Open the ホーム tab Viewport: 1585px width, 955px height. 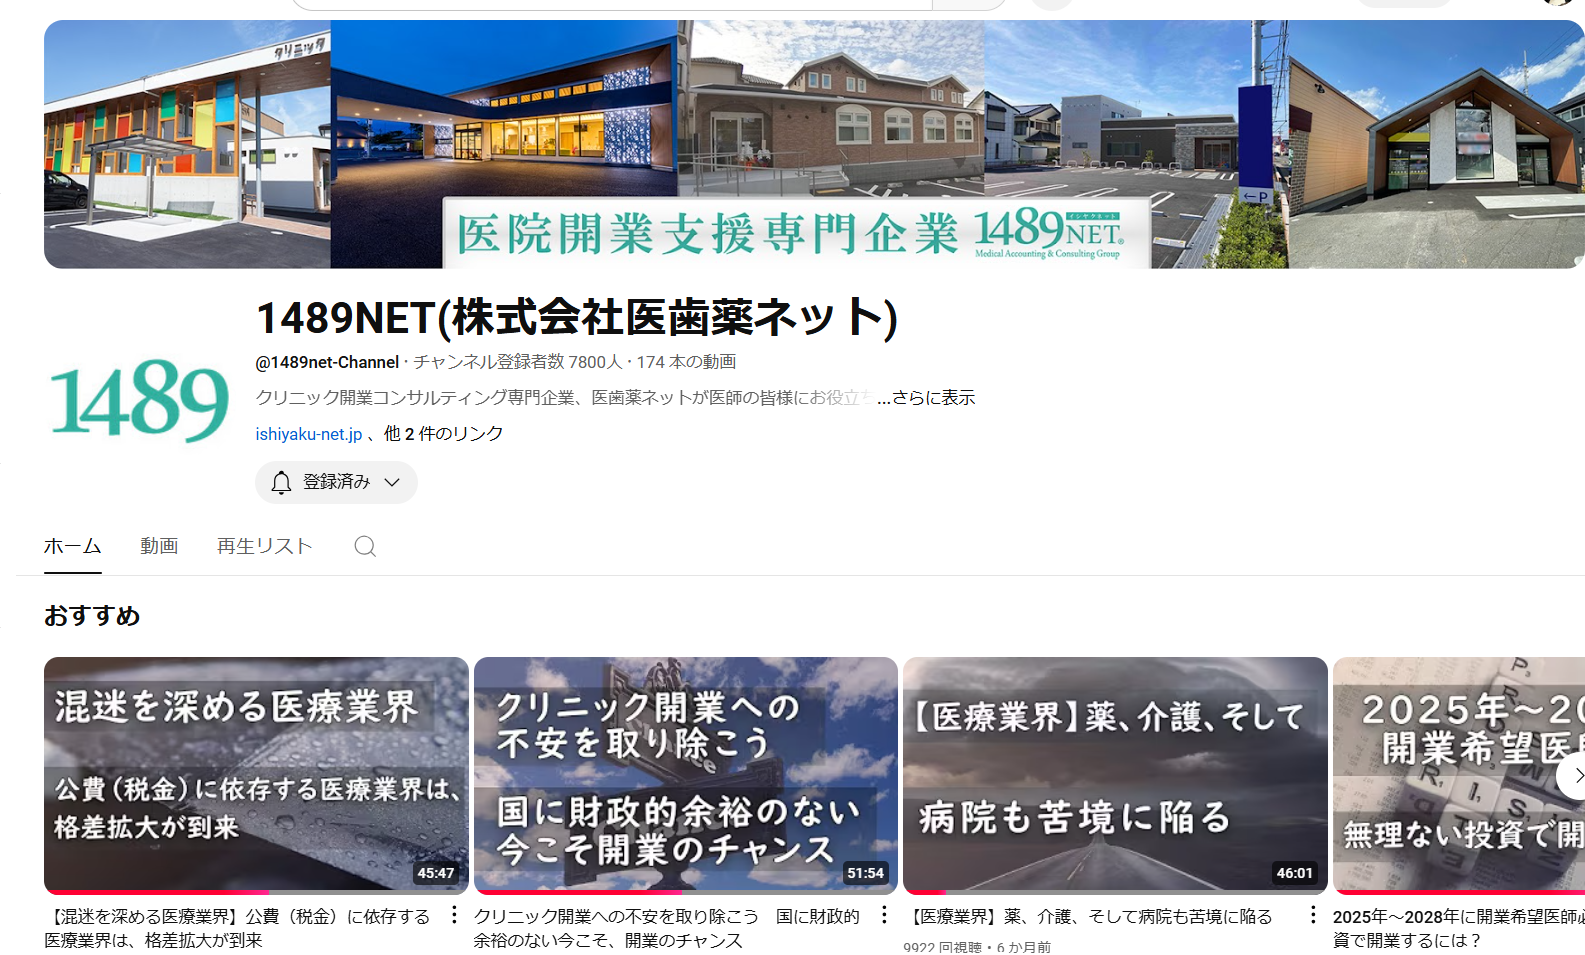click(x=73, y=546)
